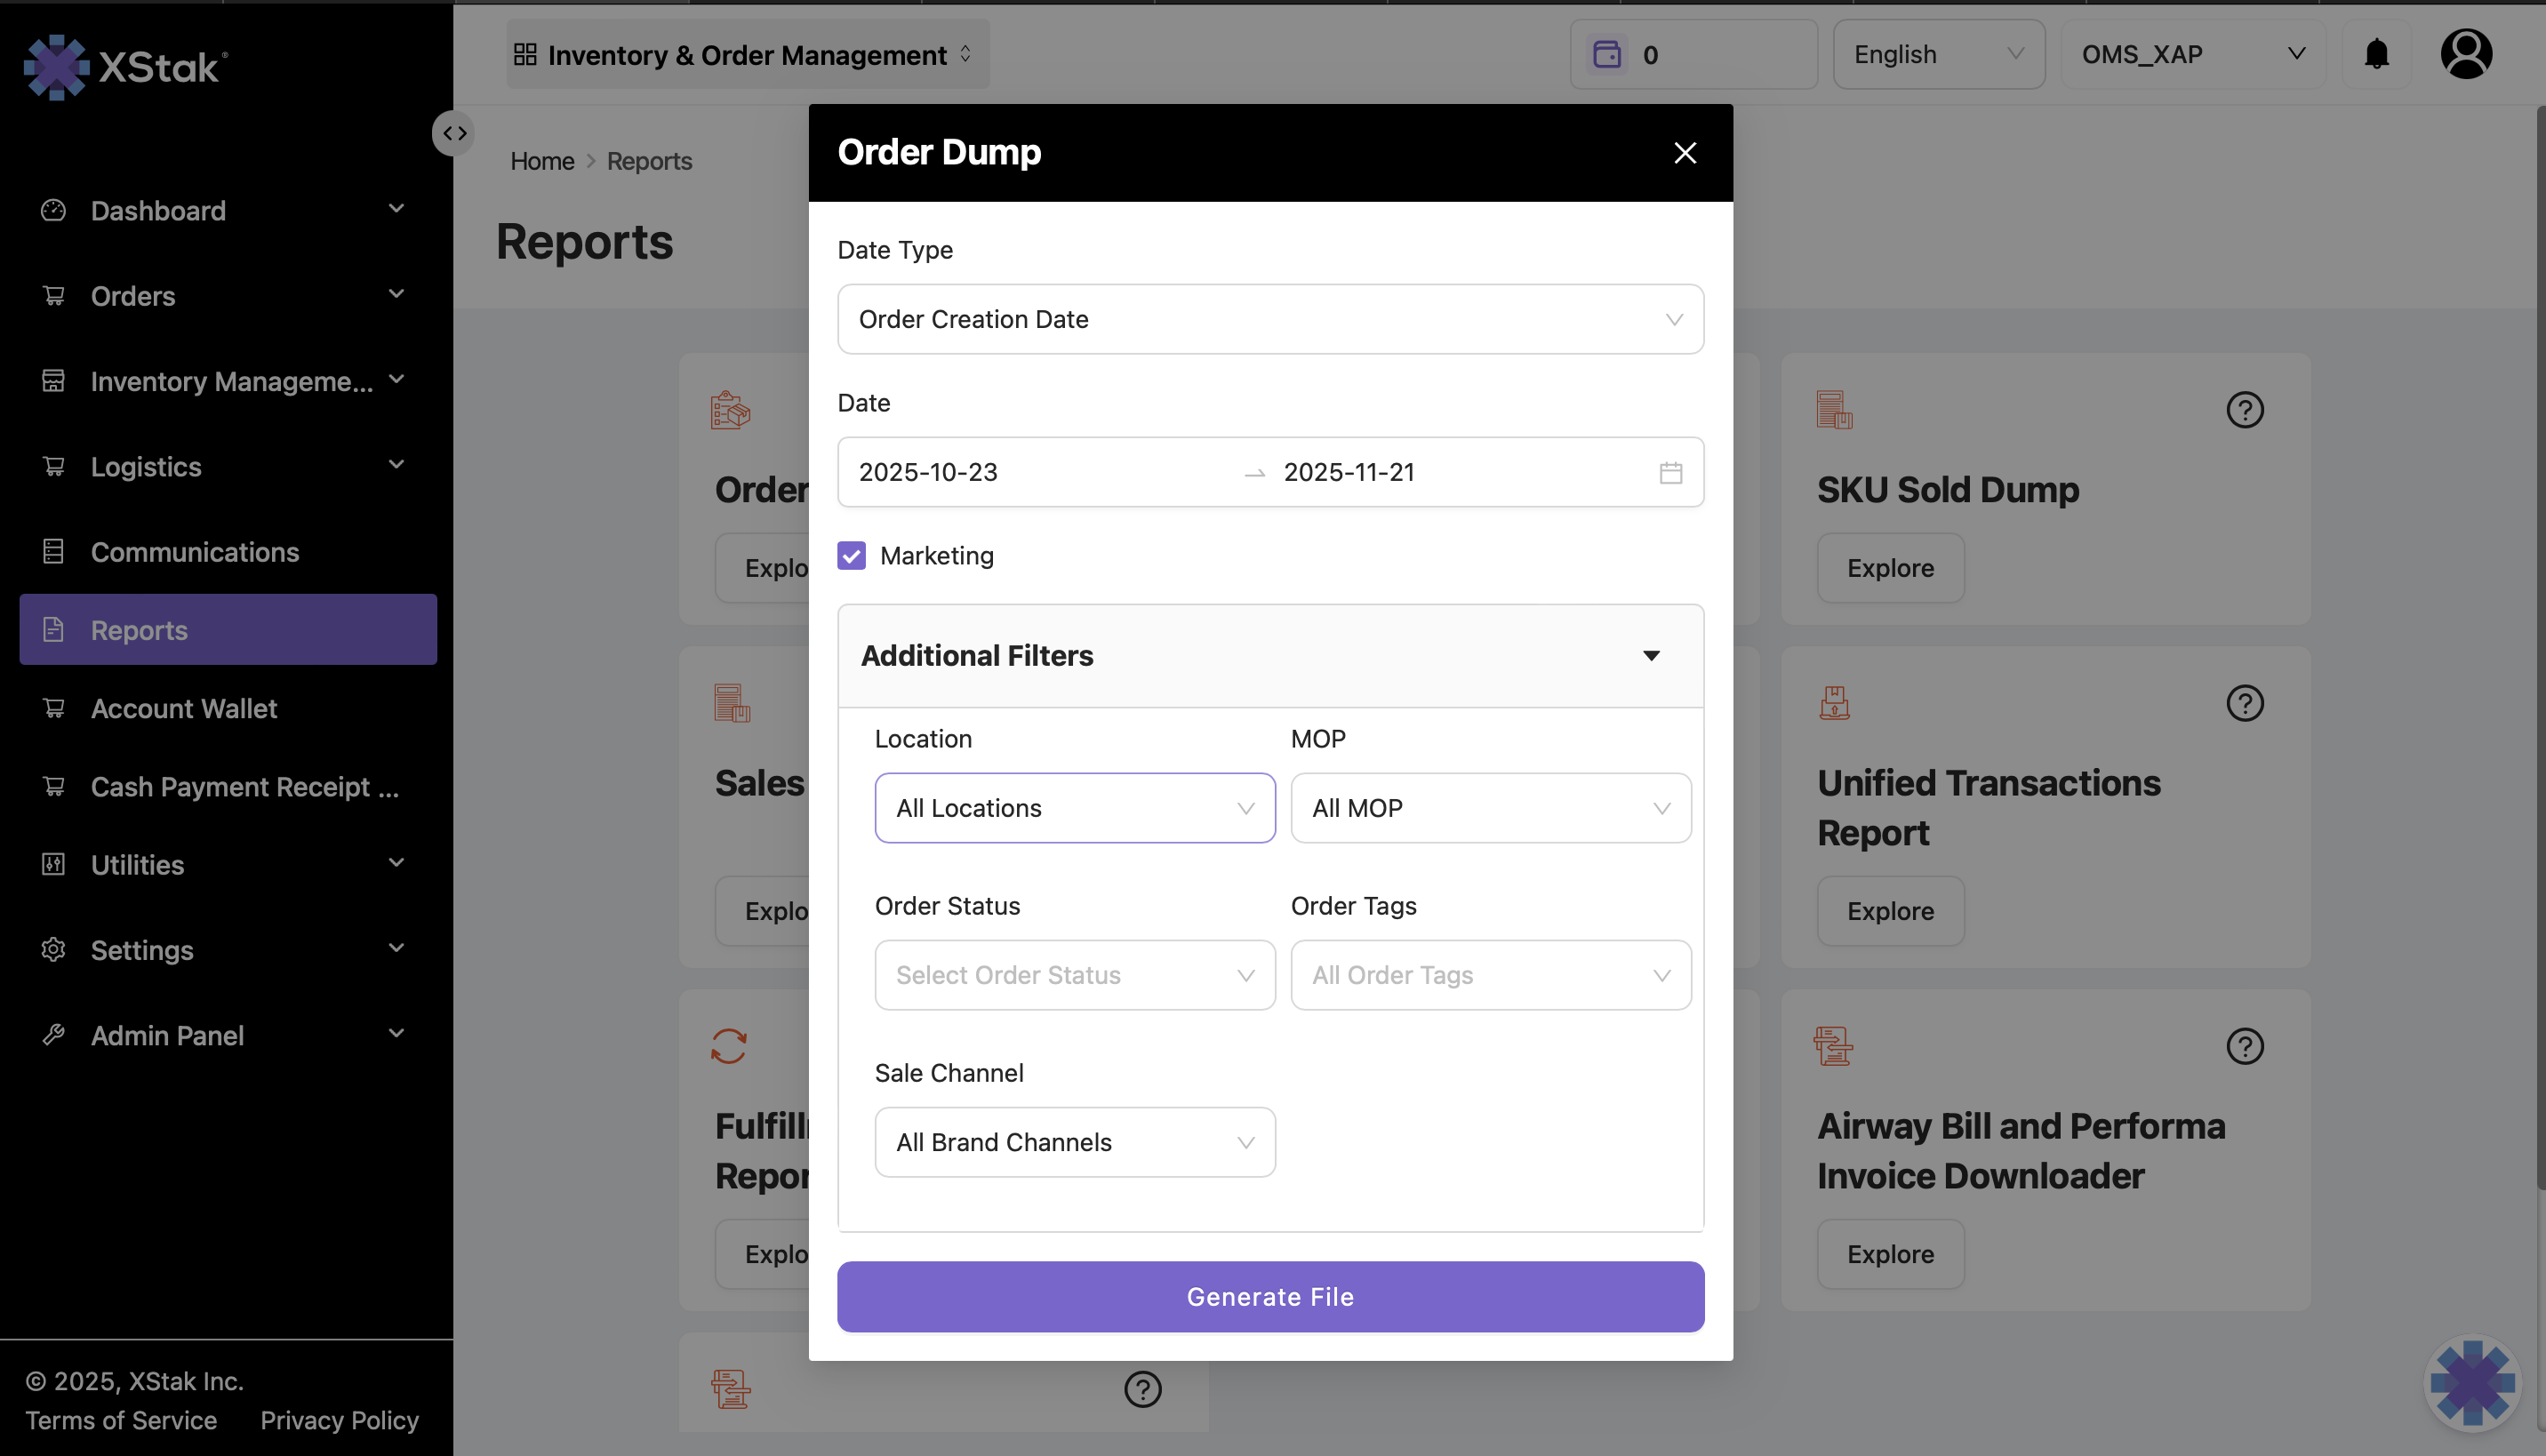The height and width of the screenshot is (1456, 2546).
Task: Click help icon on Unified Transactions Report
Action: 2244,703
